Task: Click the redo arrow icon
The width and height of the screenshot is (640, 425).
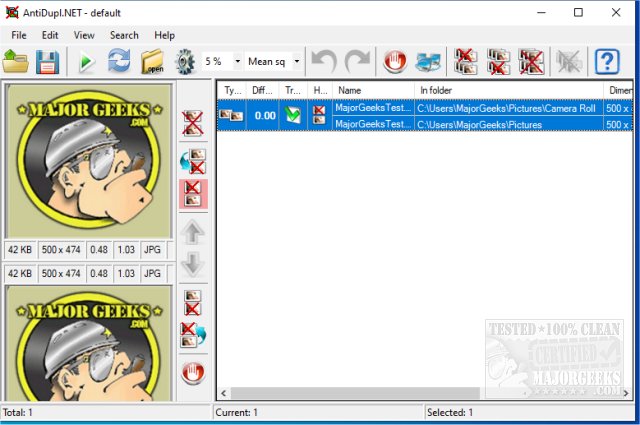Action: pos(357,62)
